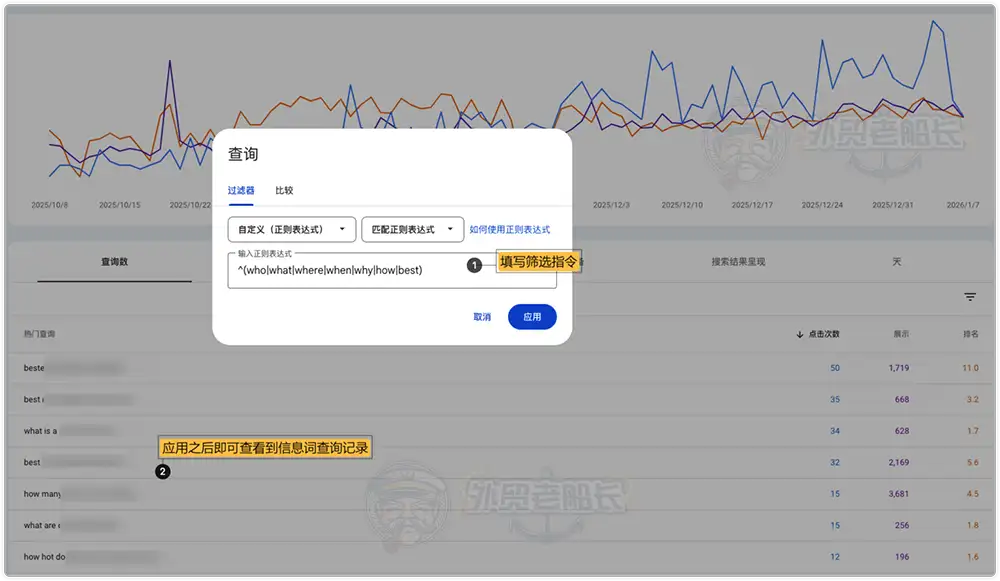The image size is (1000, 581).
Task: Click the filter rows icon above the table
Action: [x=970, y=297]
